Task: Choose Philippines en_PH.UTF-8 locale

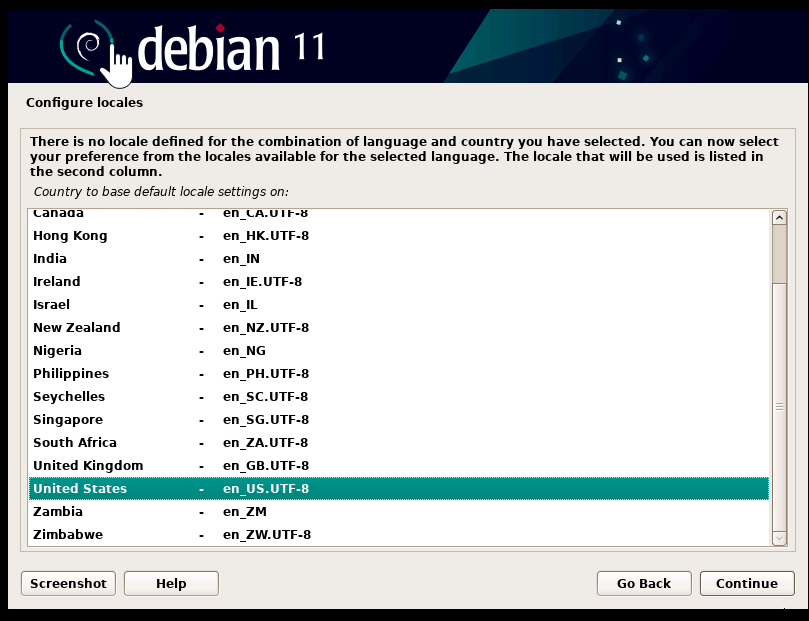Action: click(399, 373)
